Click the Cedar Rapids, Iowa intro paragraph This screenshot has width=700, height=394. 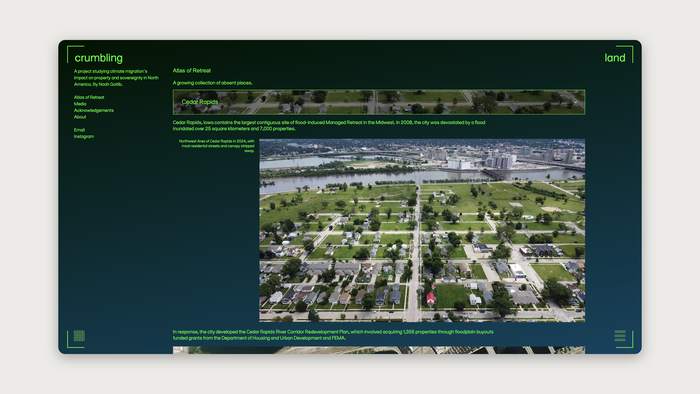pyautogui.click(x=329, y=125)
